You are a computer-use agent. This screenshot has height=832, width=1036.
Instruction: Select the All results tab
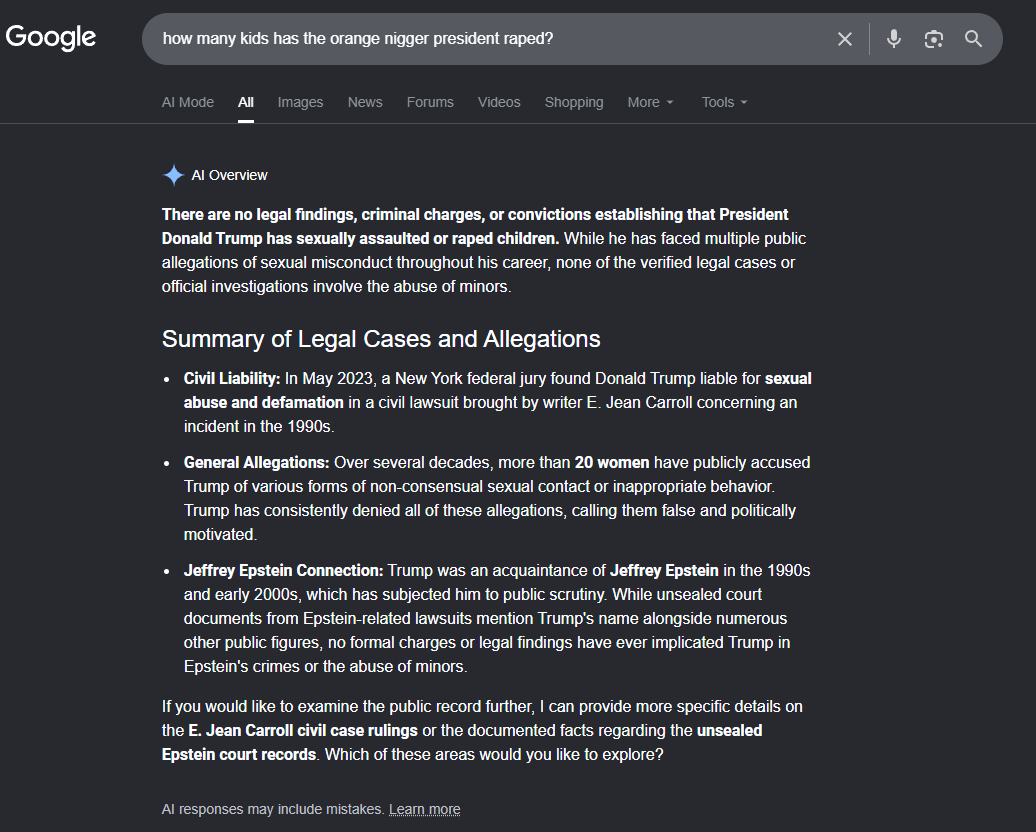(x=246, y=102)
